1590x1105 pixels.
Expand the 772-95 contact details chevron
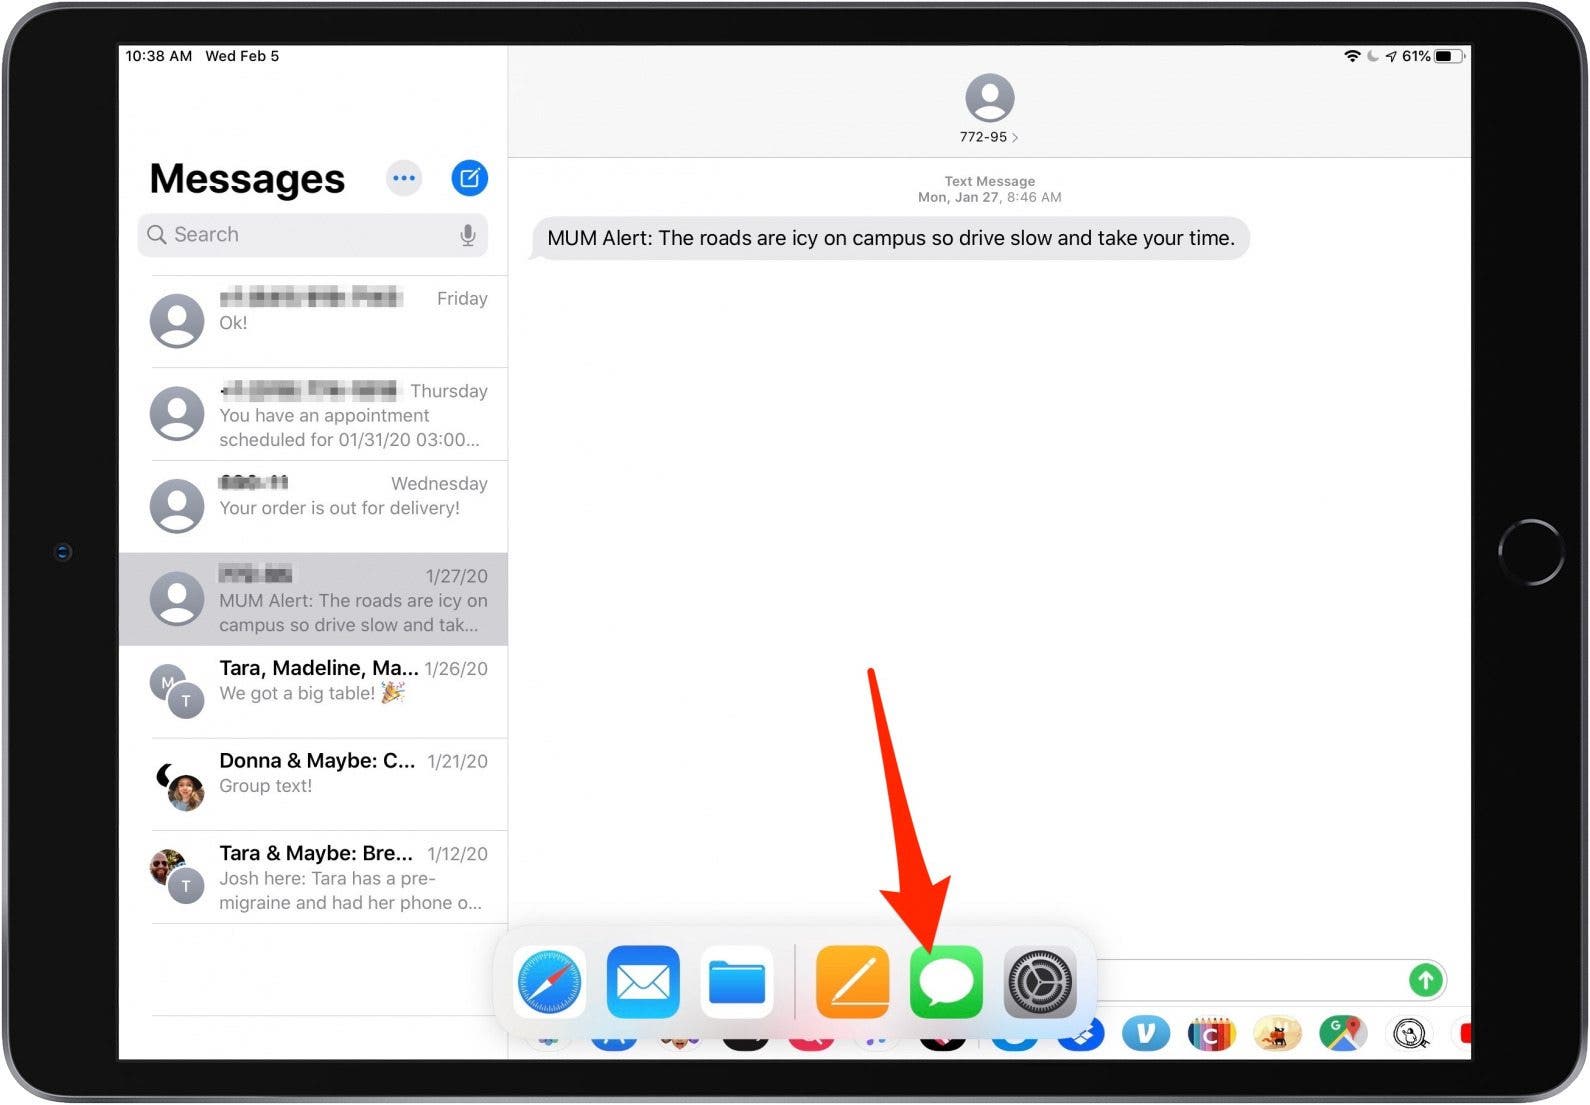pyautogui.click(x=1015, y=137)
